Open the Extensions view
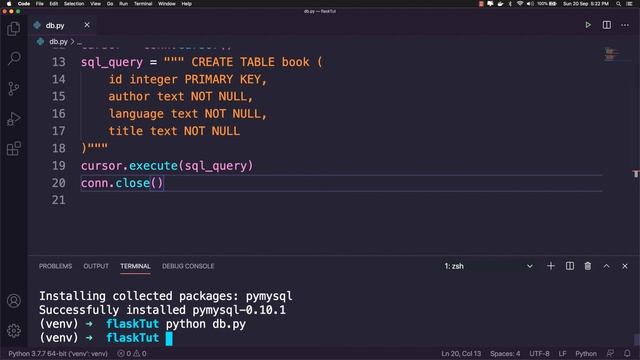 click(14, 149)
